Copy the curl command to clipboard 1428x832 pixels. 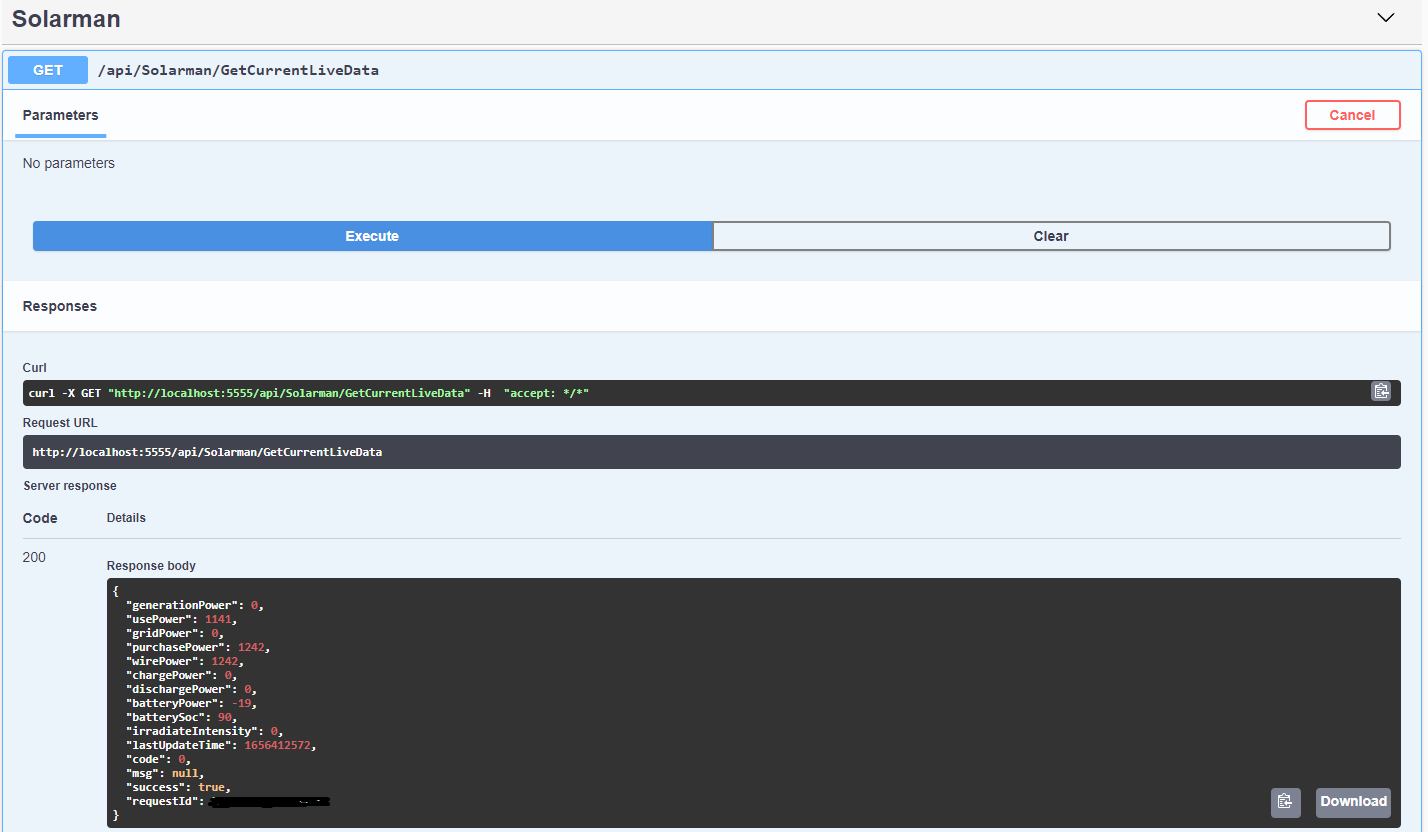[1381, 391]
